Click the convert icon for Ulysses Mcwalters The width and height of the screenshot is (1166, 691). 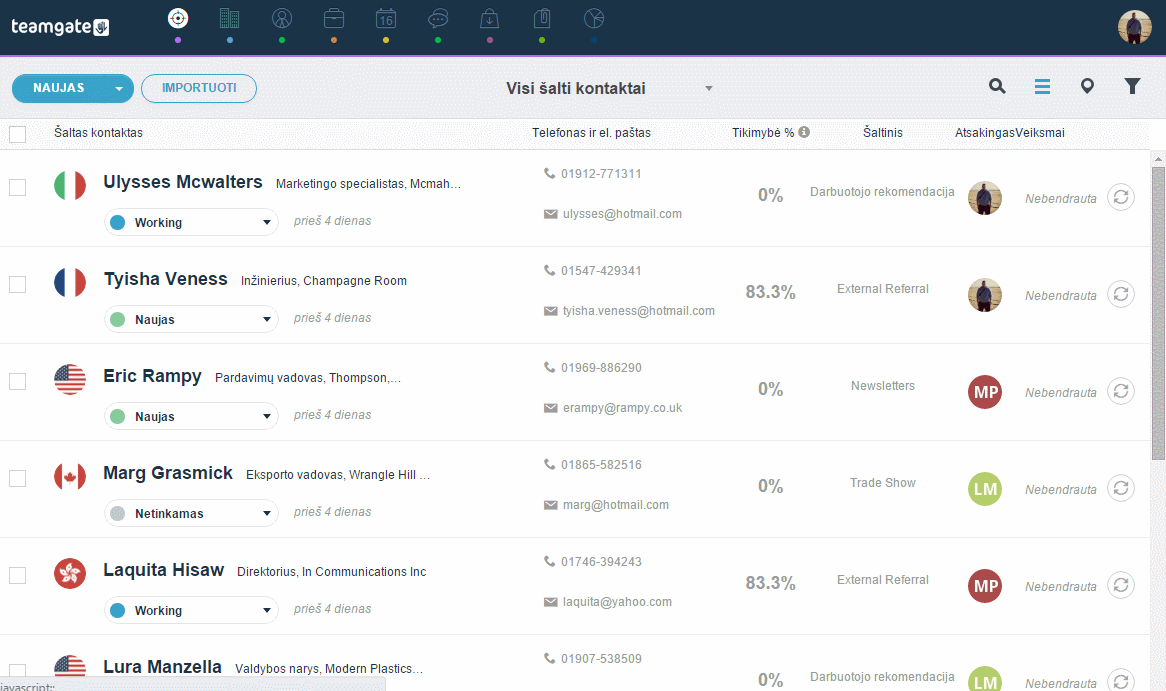point(1121,197)
